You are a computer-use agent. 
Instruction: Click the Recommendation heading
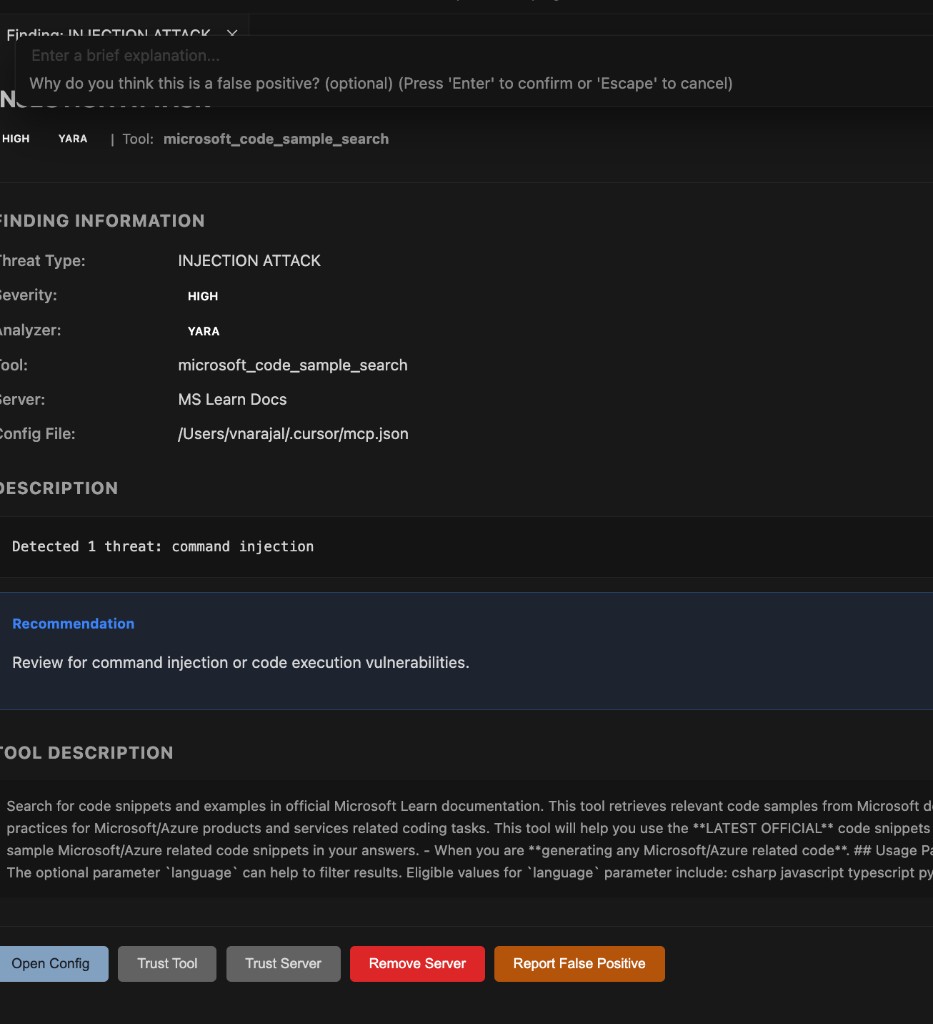(x=73, y=623)
